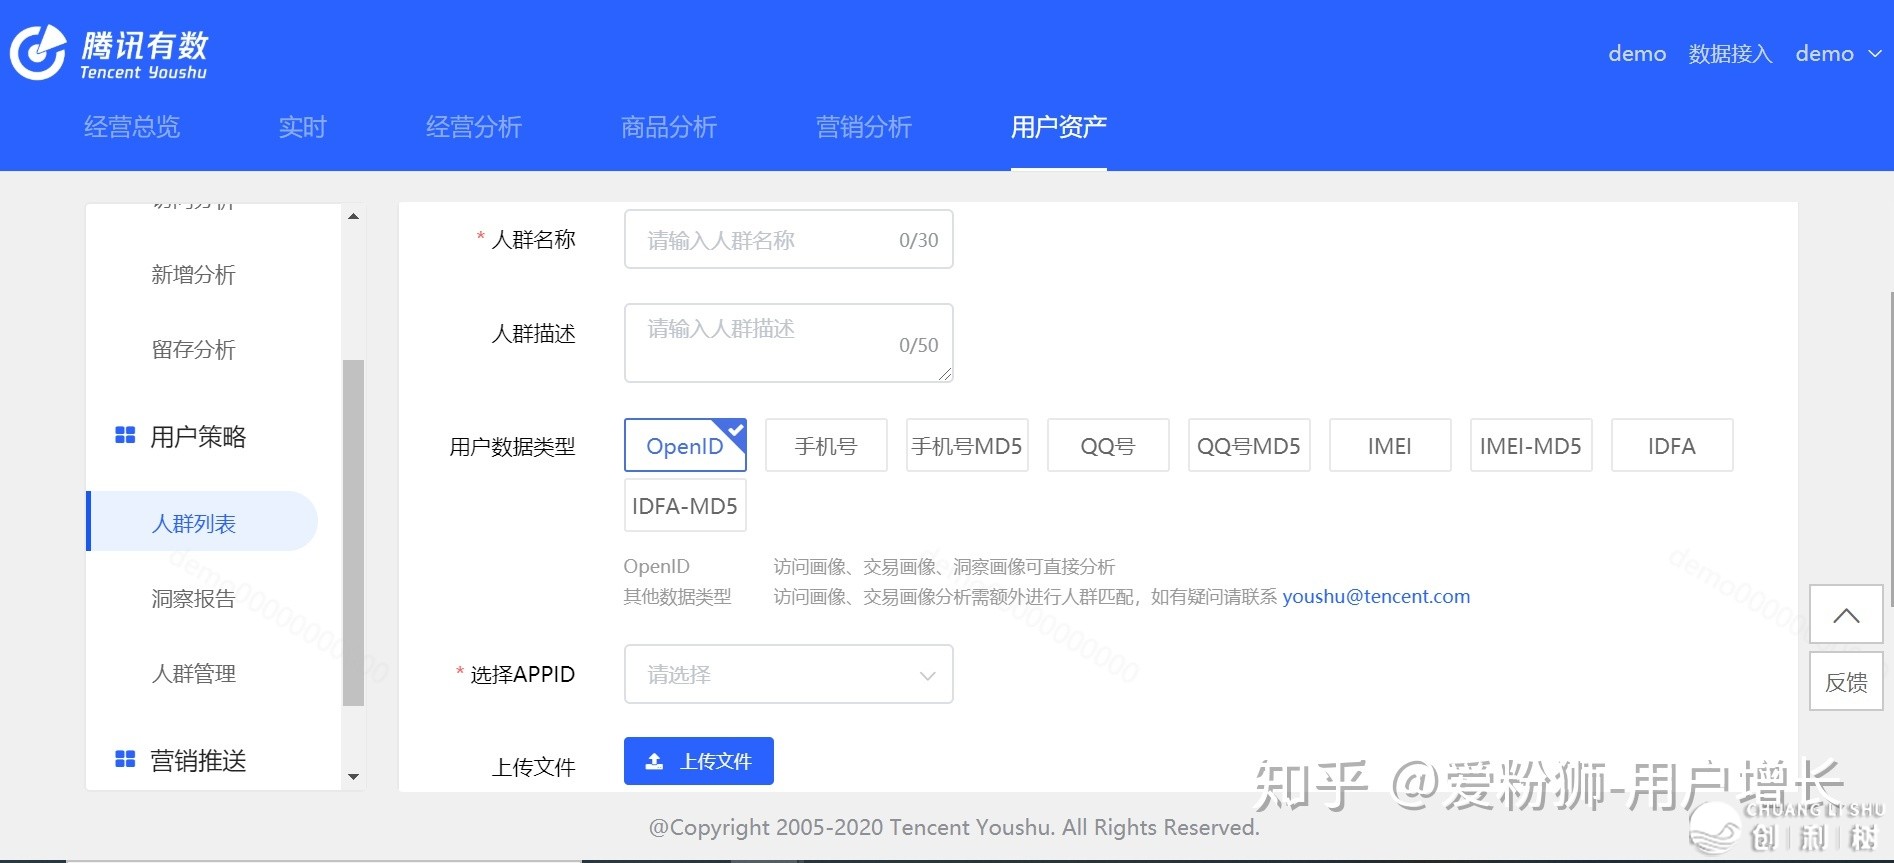Select the QQ号 data type option
The image size is (1894, 863).
(1108, 446)
